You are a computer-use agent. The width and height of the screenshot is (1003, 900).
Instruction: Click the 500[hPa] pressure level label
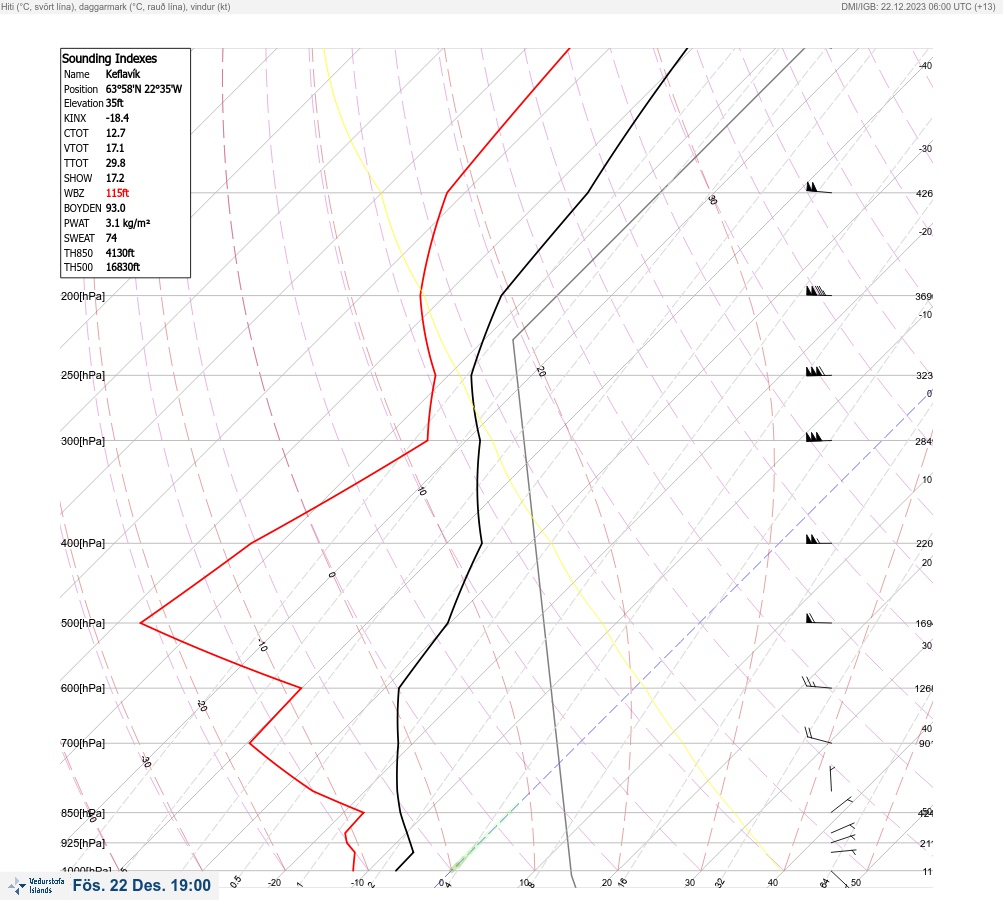83,623
